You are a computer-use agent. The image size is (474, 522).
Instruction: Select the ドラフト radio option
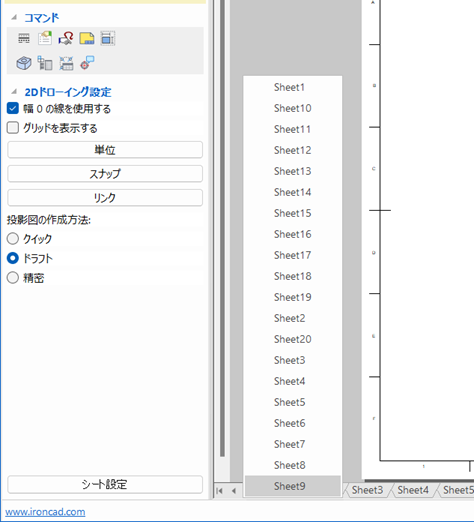click(x=13, y=258)
